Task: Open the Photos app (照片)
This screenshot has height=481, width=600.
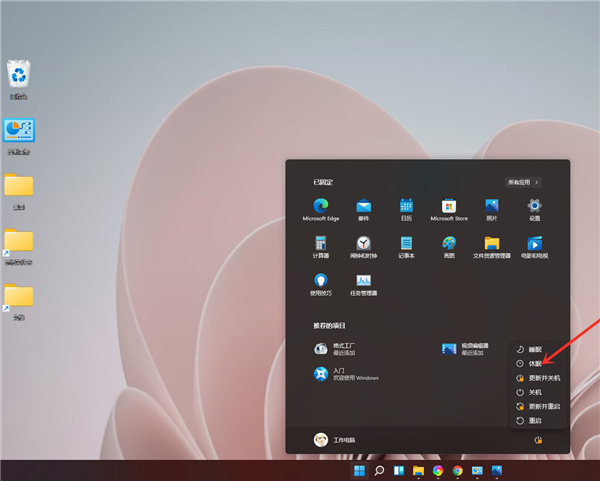Action: pyautogui.click(x=492, y=206)
